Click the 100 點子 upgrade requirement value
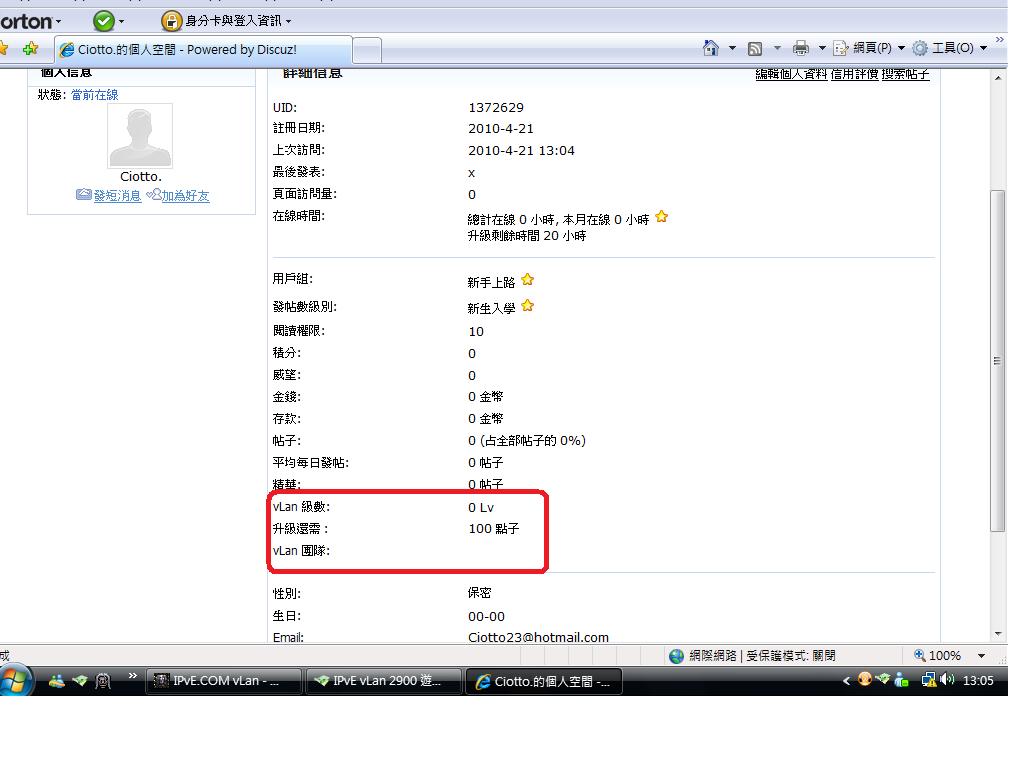1024x768 pixels. 494,529
